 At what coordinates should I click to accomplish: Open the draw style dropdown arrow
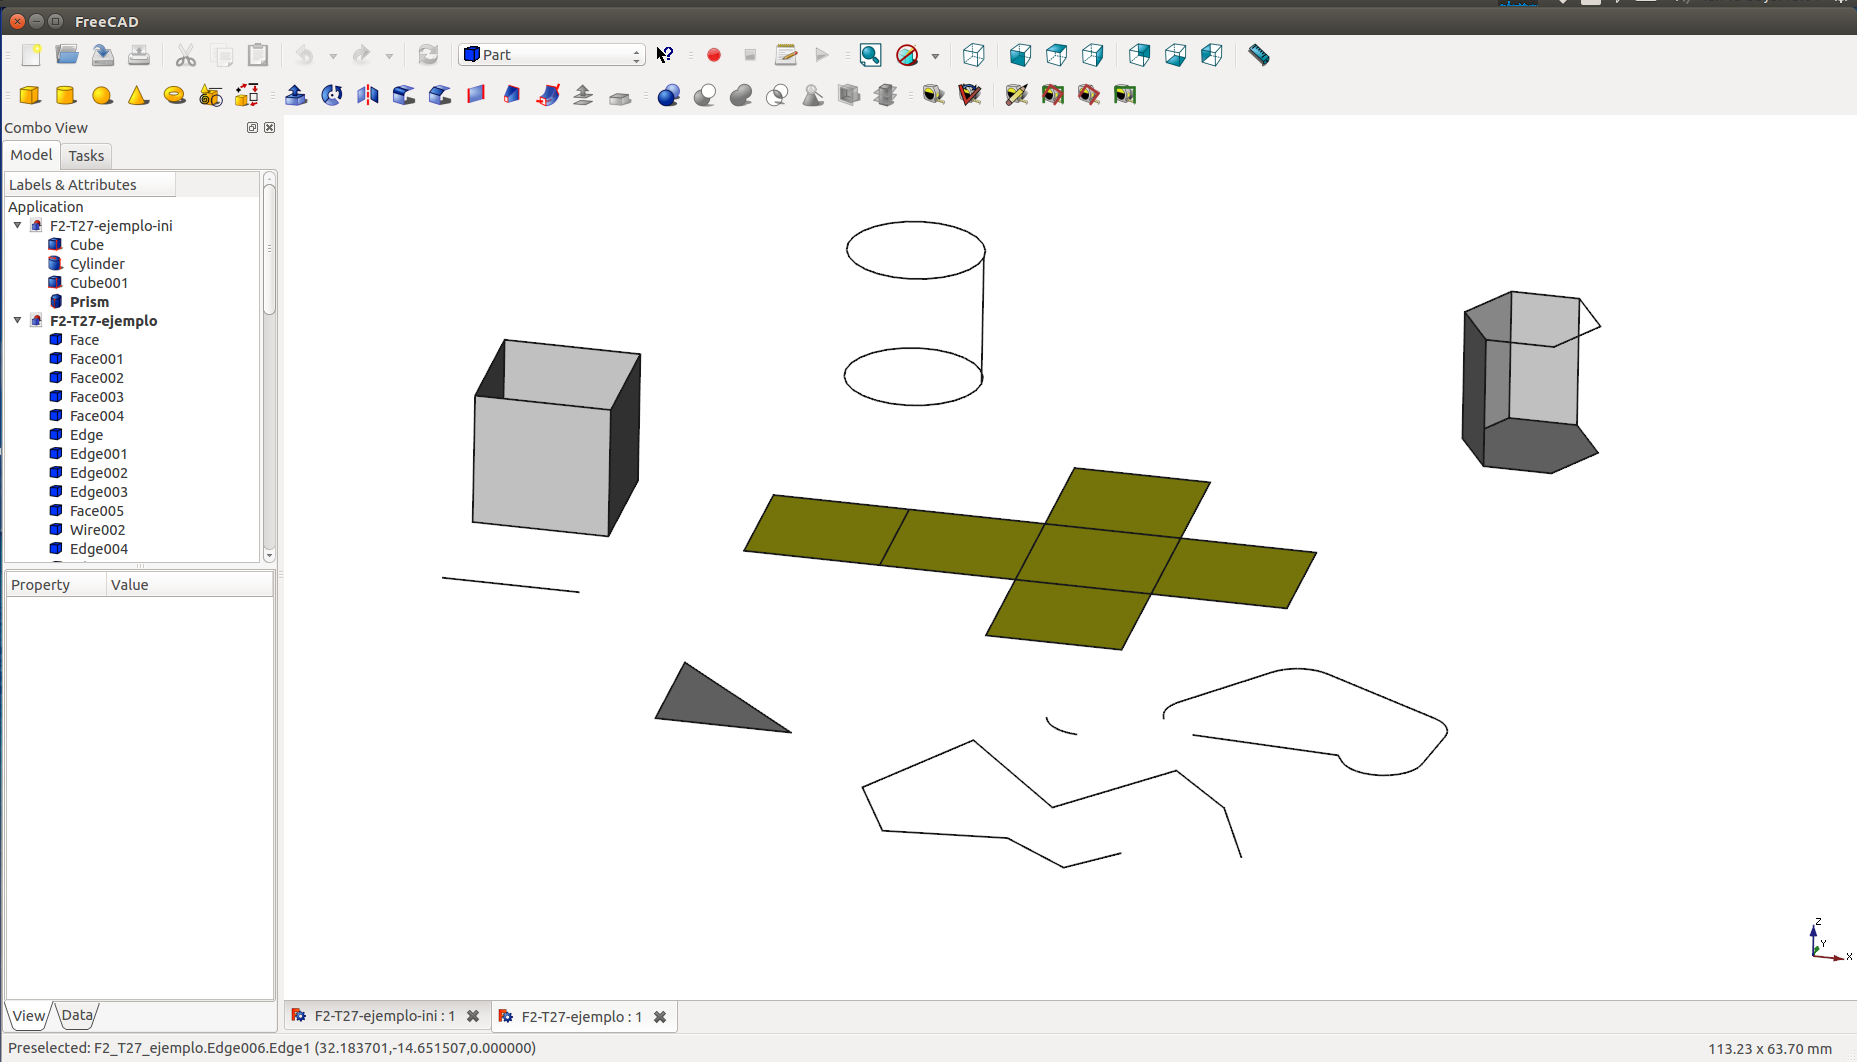[x=936, y=56]
